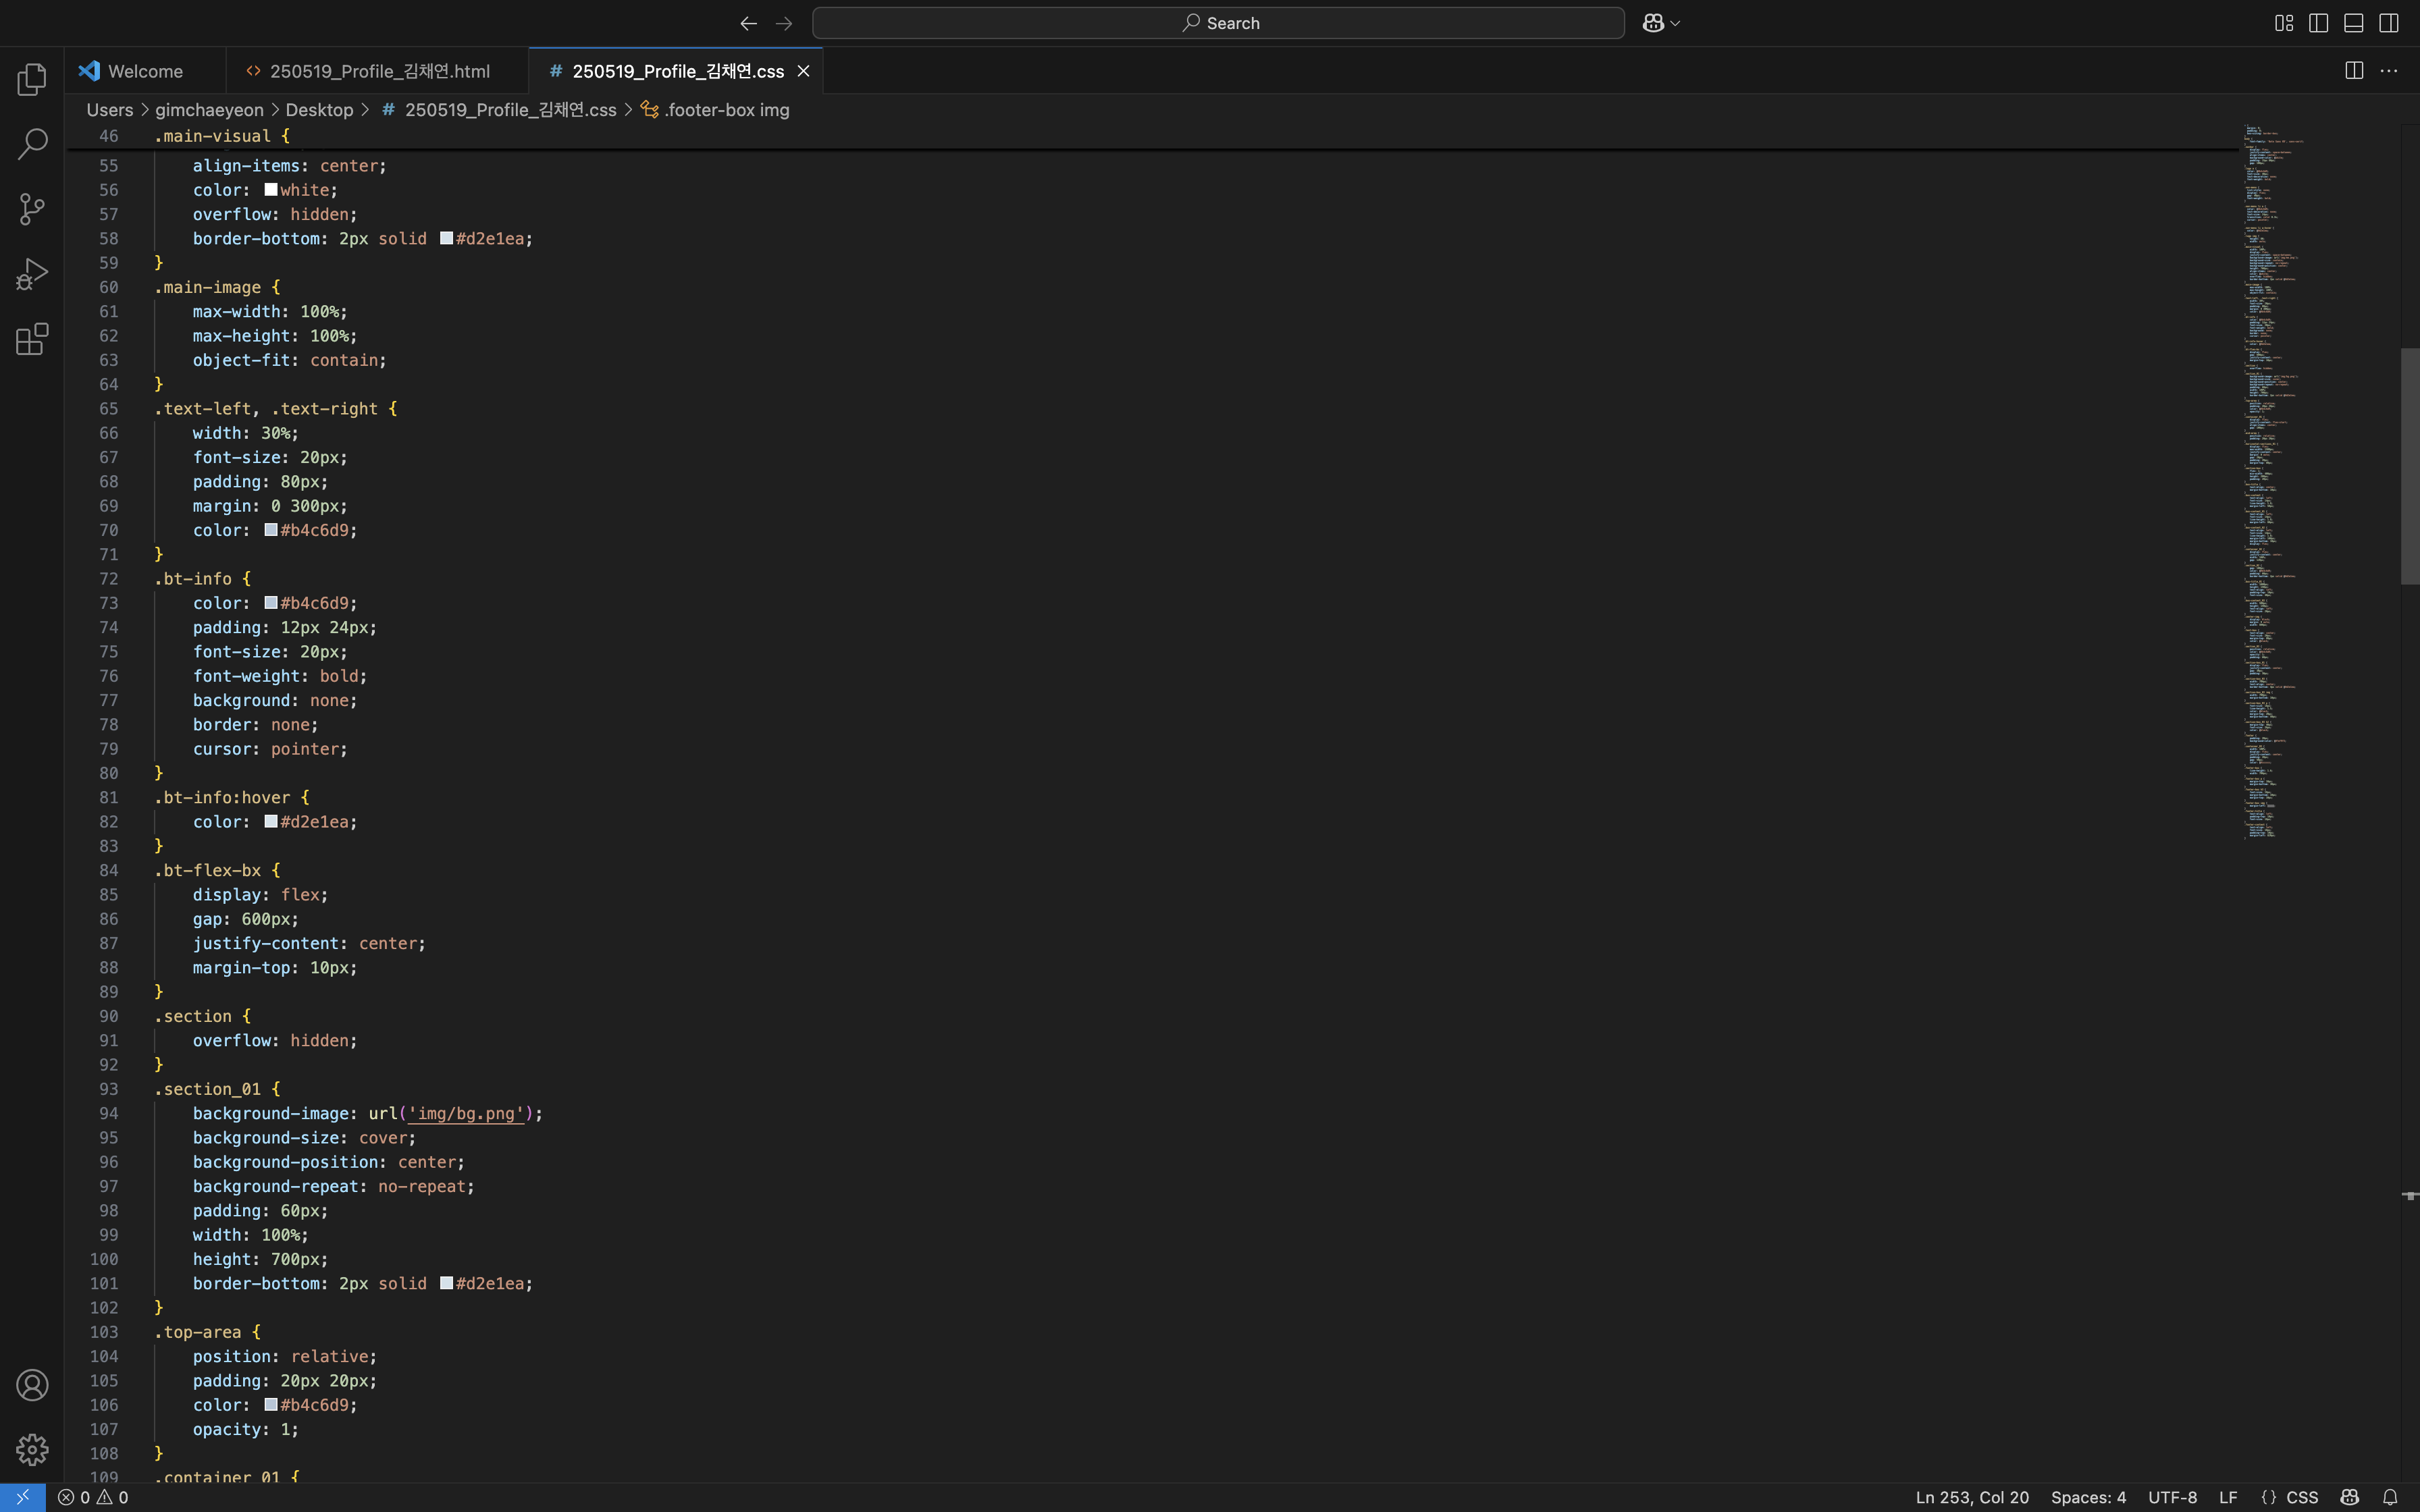Open the Source Control view
2420x1512 pixels.
pyautogui.click(x=32, y=209)
